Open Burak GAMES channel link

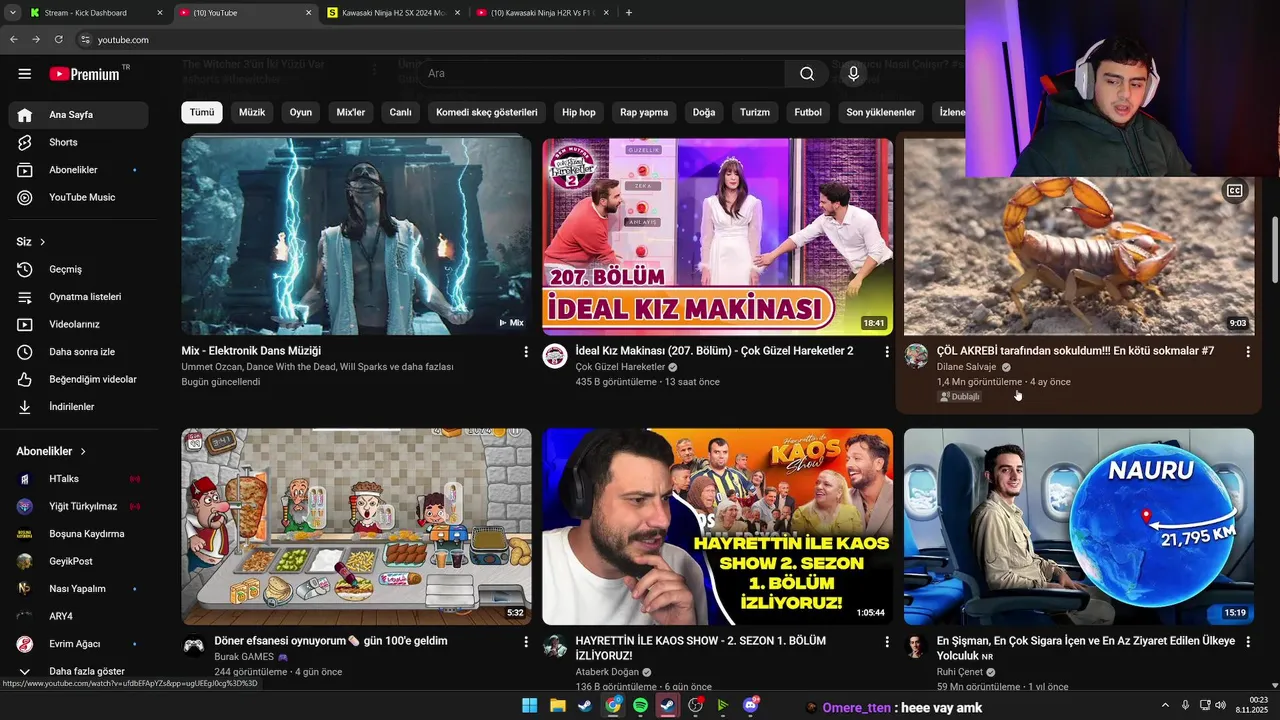tap(244, 657)
